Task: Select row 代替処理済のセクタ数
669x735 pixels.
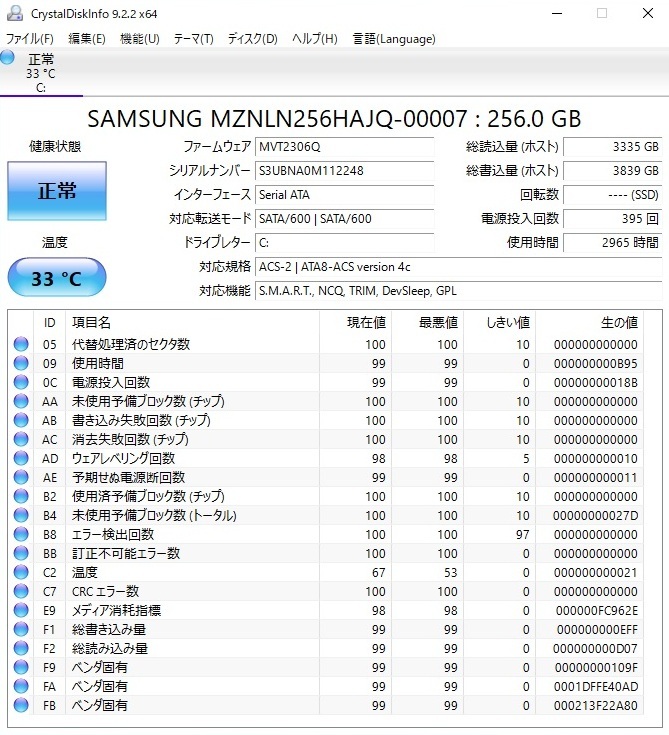Action: [x=326, y=344]
